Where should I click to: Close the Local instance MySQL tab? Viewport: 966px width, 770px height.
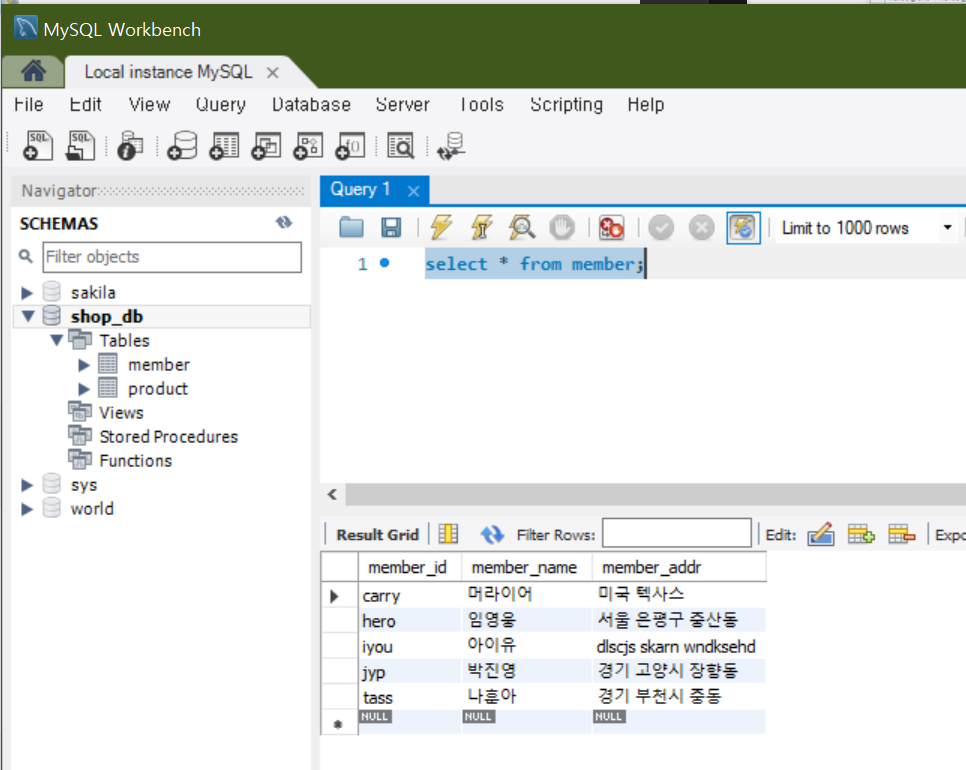[x=272, y=73]
